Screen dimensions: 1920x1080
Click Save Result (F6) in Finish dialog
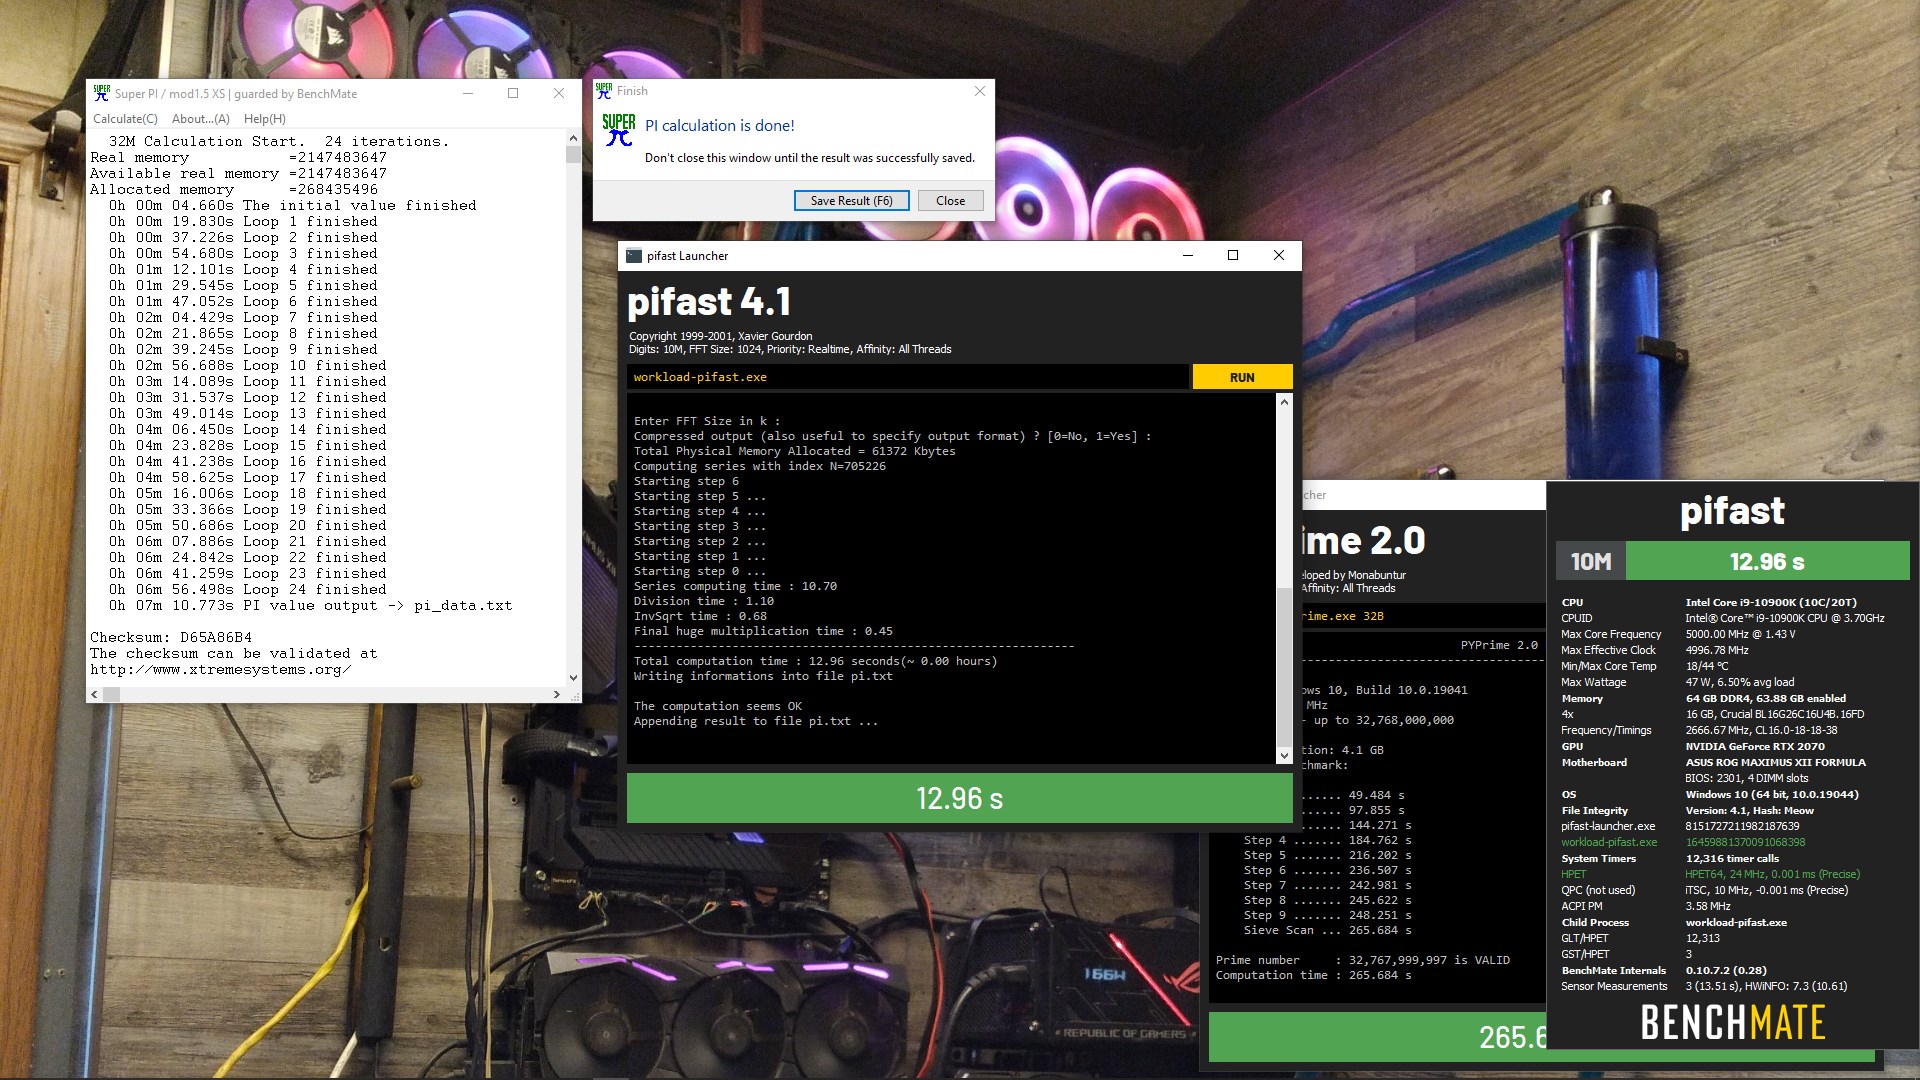(851, 201)
